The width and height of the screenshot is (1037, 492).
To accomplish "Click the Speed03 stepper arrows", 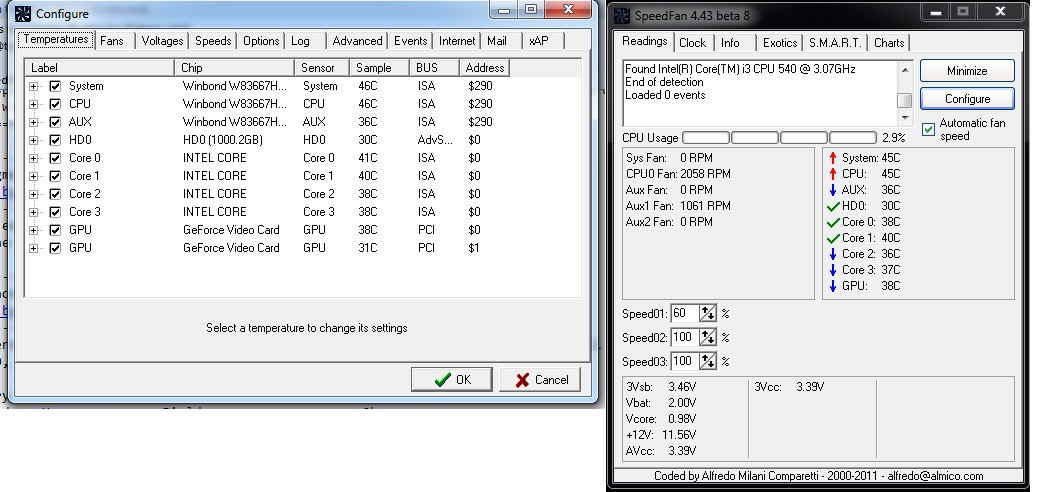I will pos(708,362).
